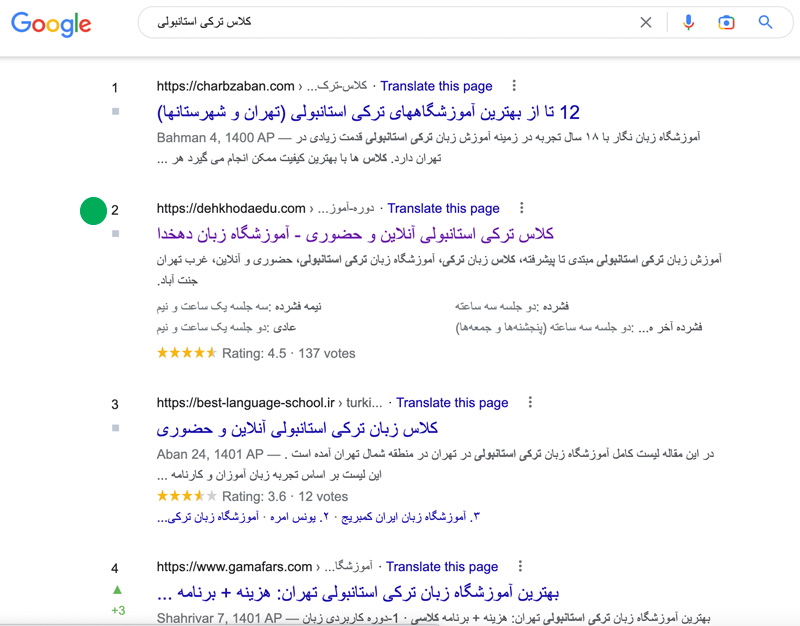This screenshot has width=800, height=626.
Task: Open Google Lens image search camera icon
Action: [x=726, y=22]
